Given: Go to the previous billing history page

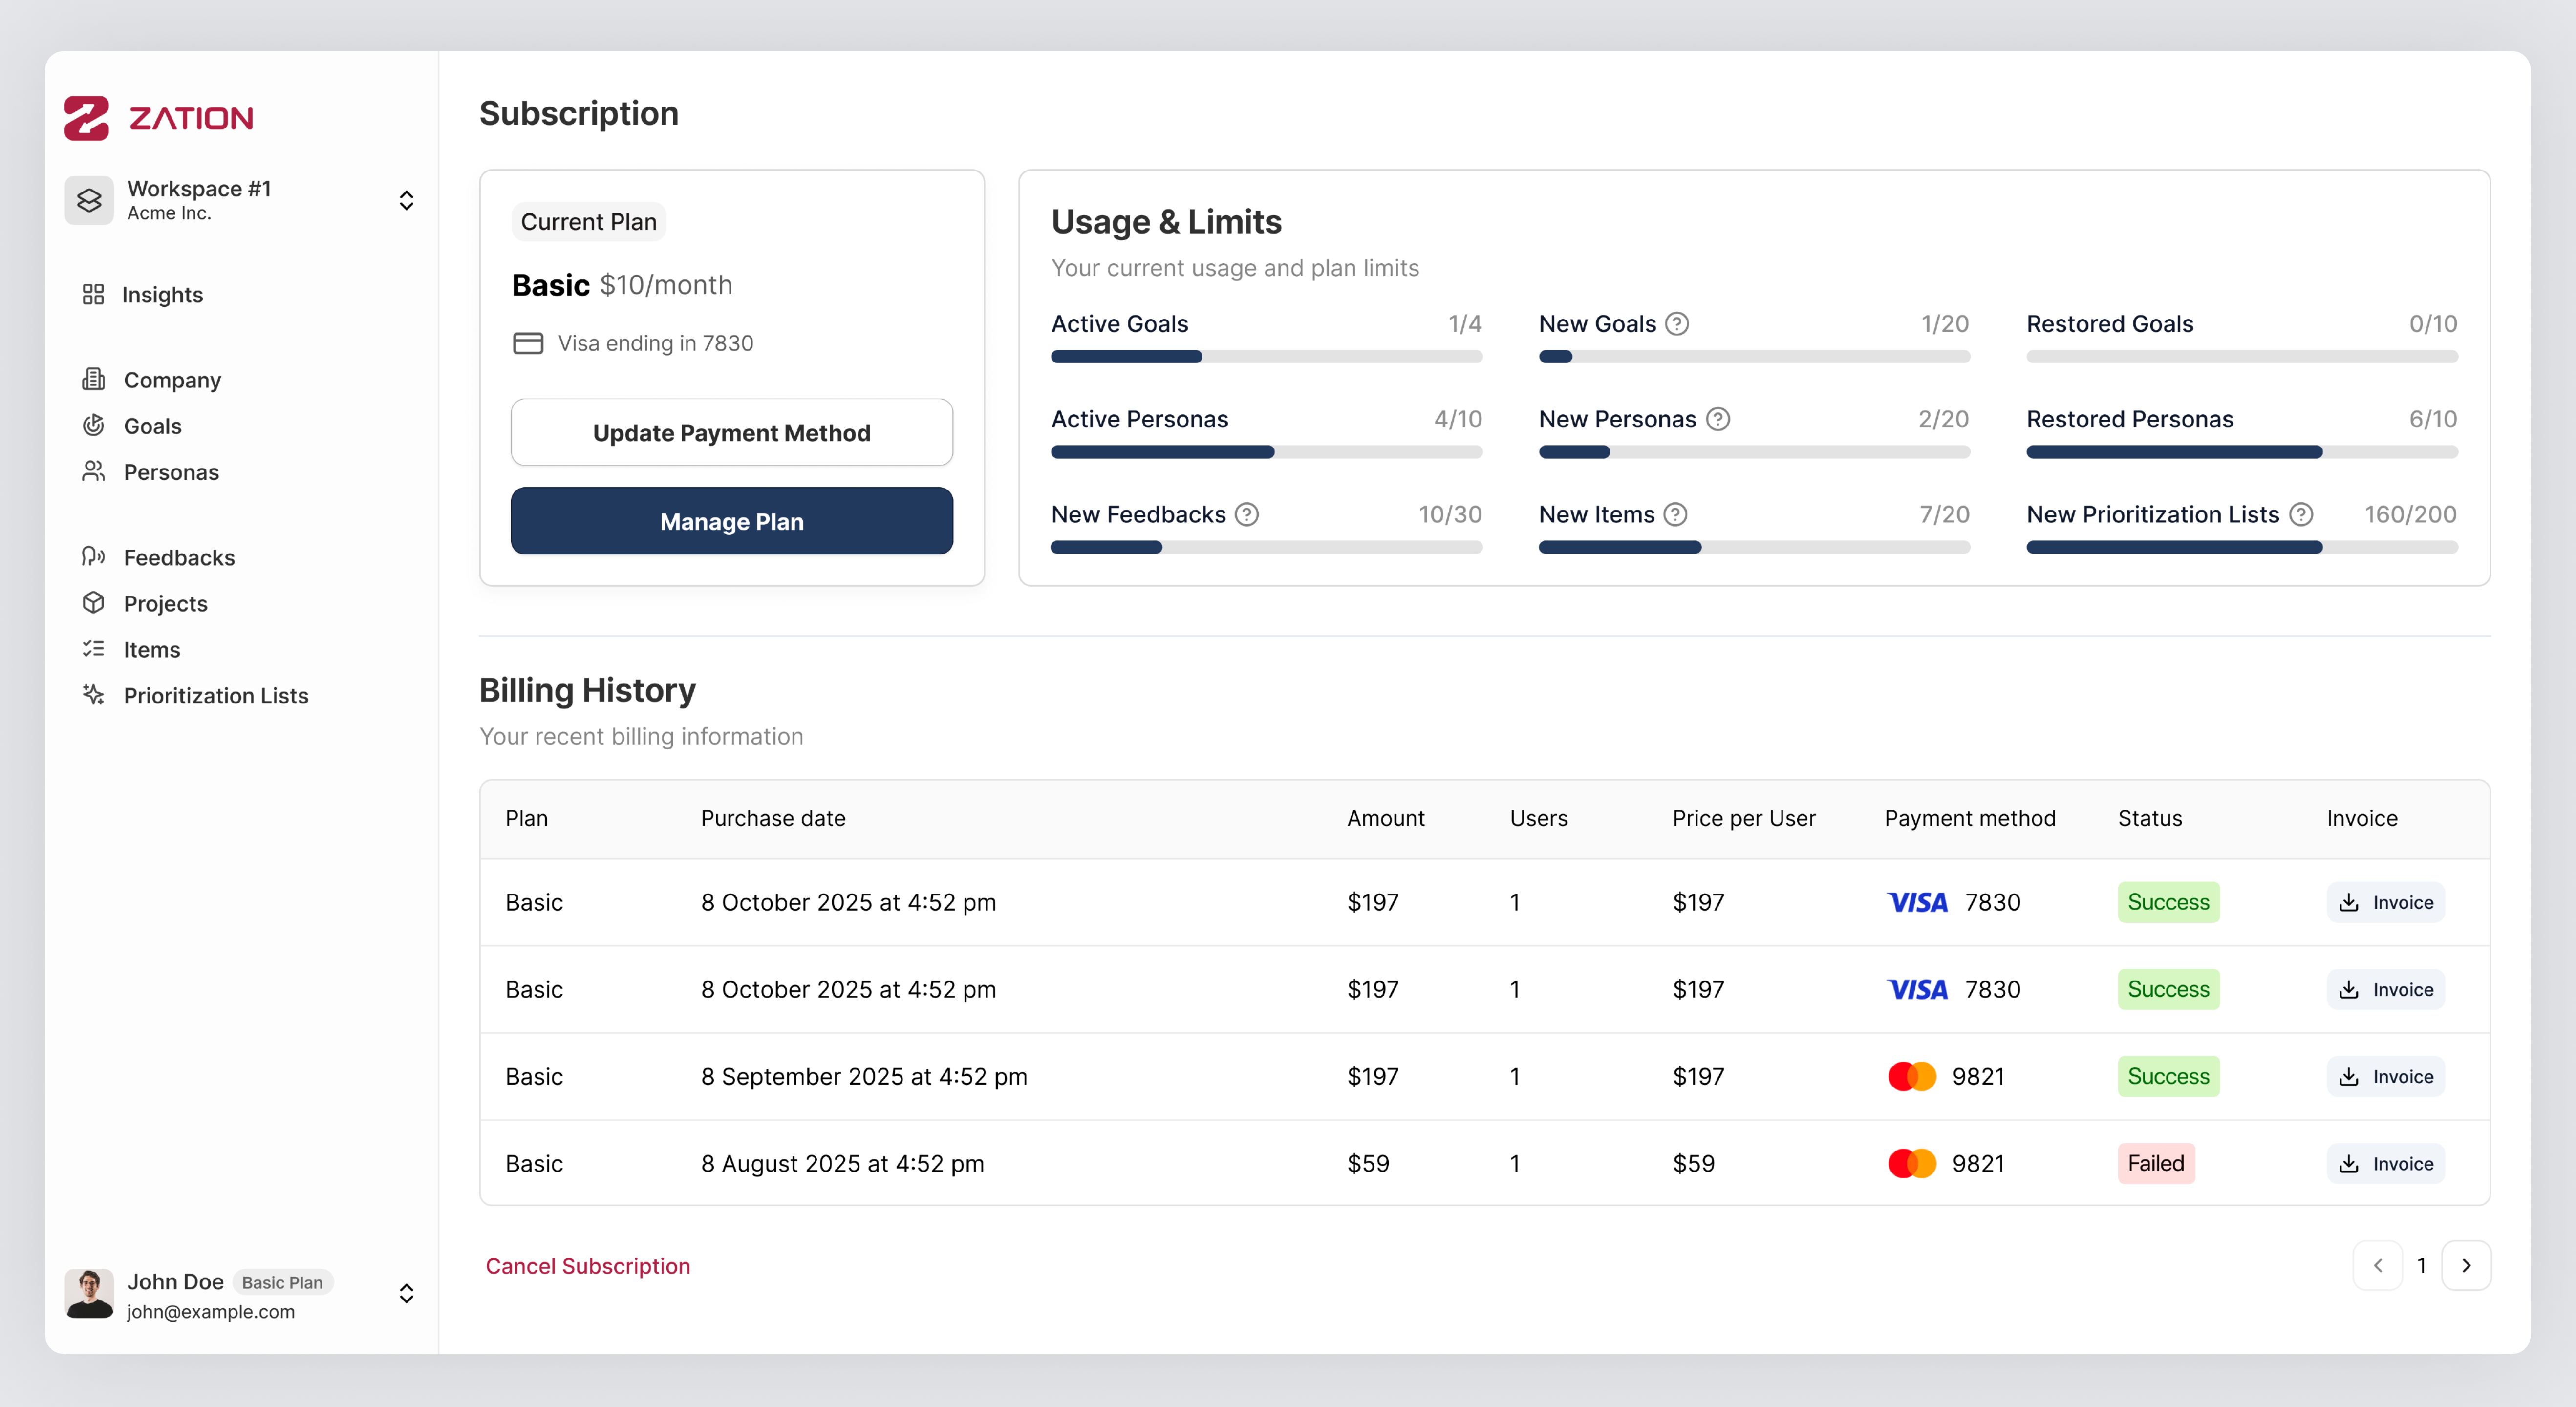Looking at the screenshot, I should (x=2378, y=1266).
